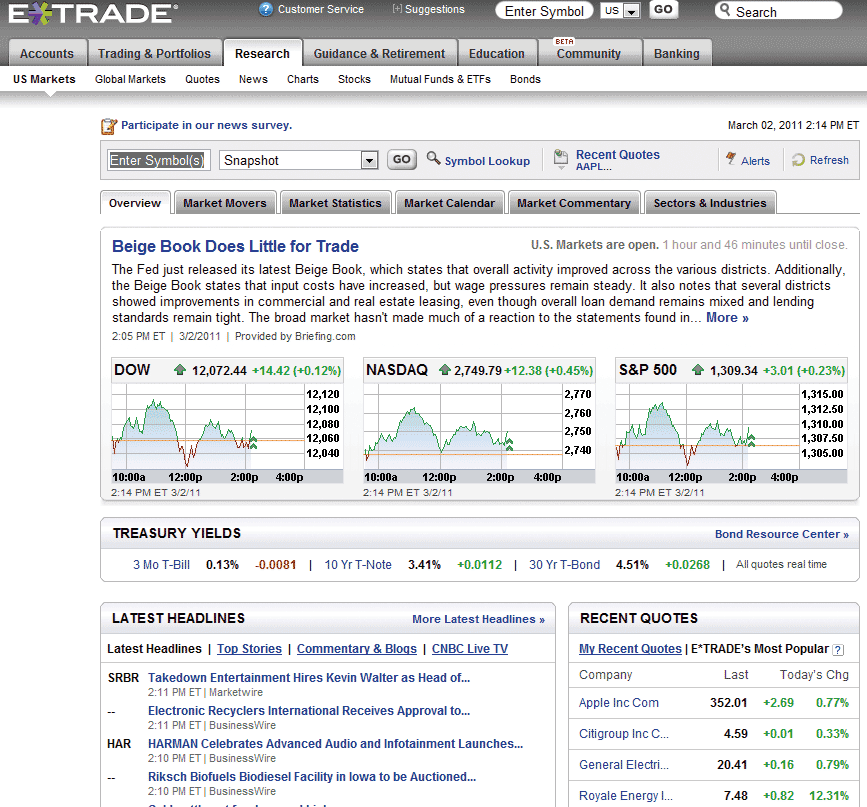867x807 pixels.
Task: Open Beige Book Does Little for Trade headline
Action: 235,246
